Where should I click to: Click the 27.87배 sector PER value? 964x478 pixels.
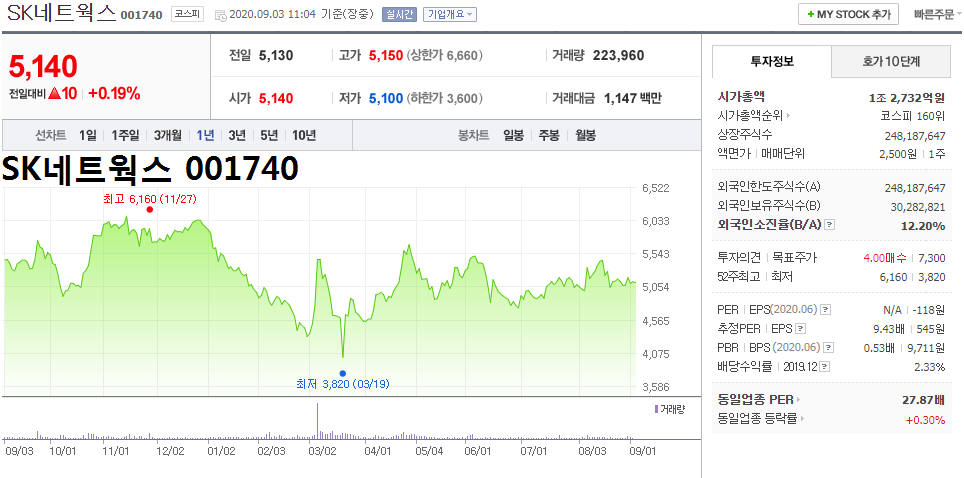tap(923, 400)
